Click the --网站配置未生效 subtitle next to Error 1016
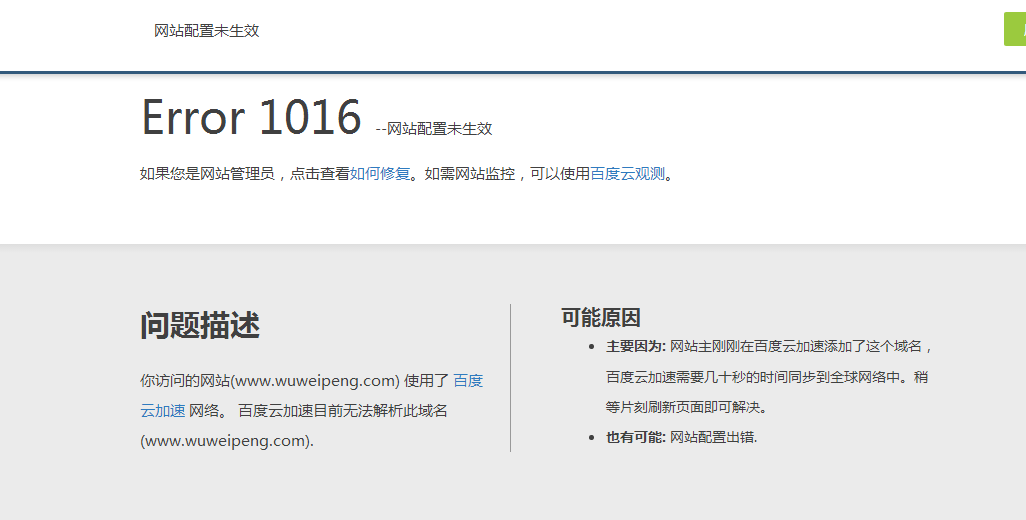This screenshot has height=520, width=1026. point(434,129)
